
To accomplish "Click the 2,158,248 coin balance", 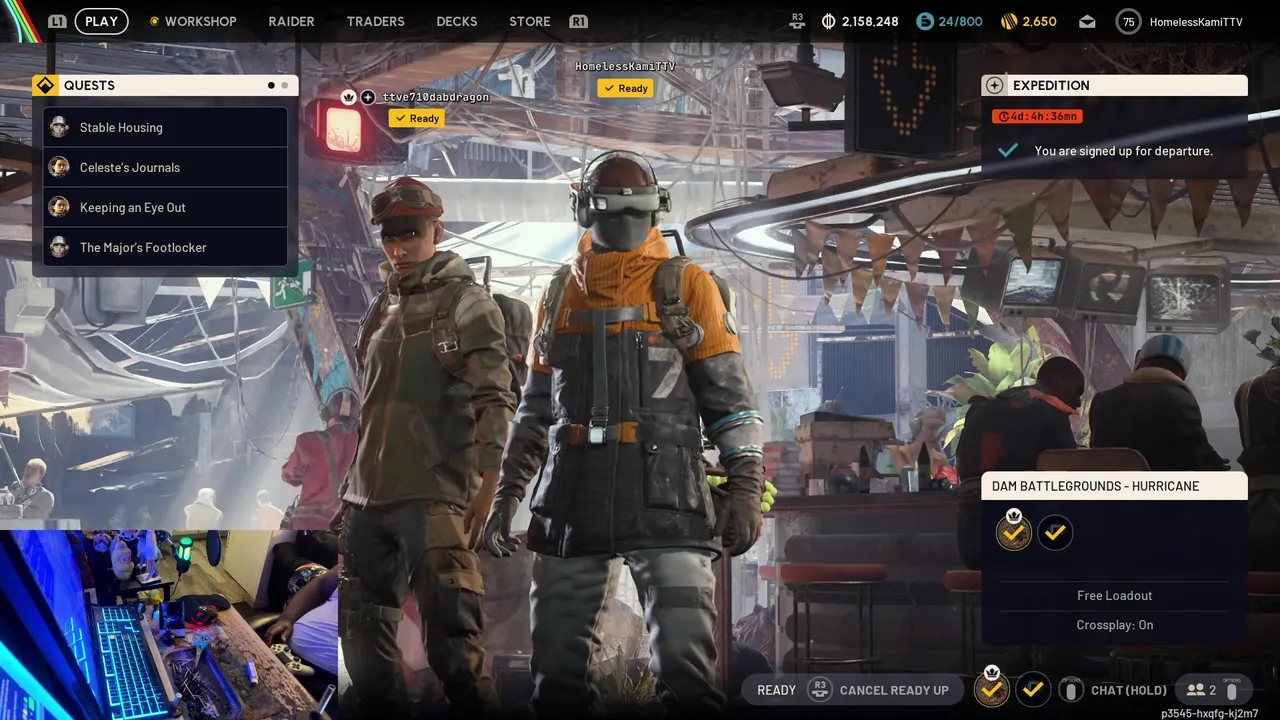I will (870, 21).
